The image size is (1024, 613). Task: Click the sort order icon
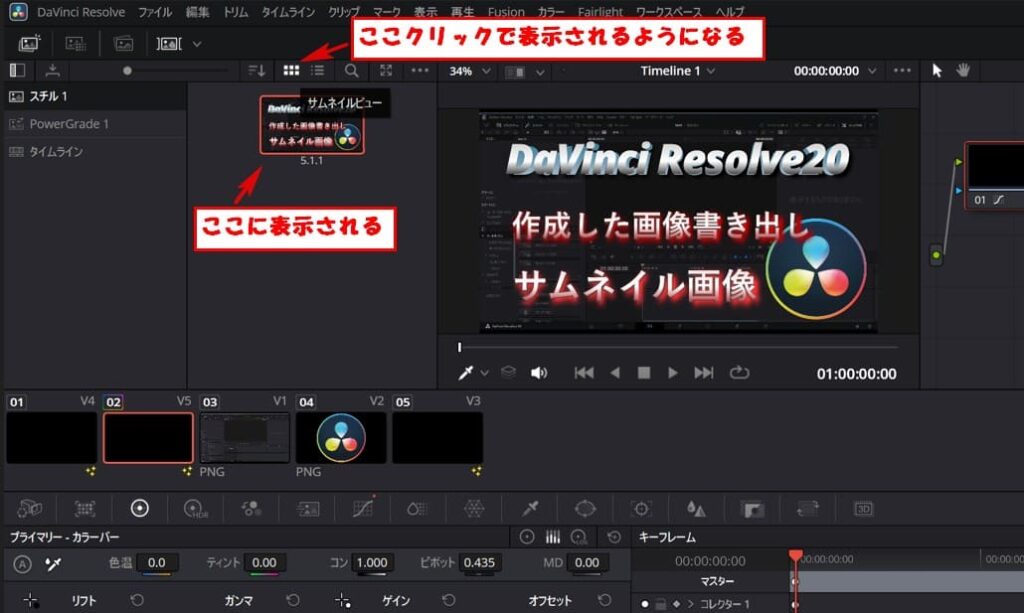257,71
